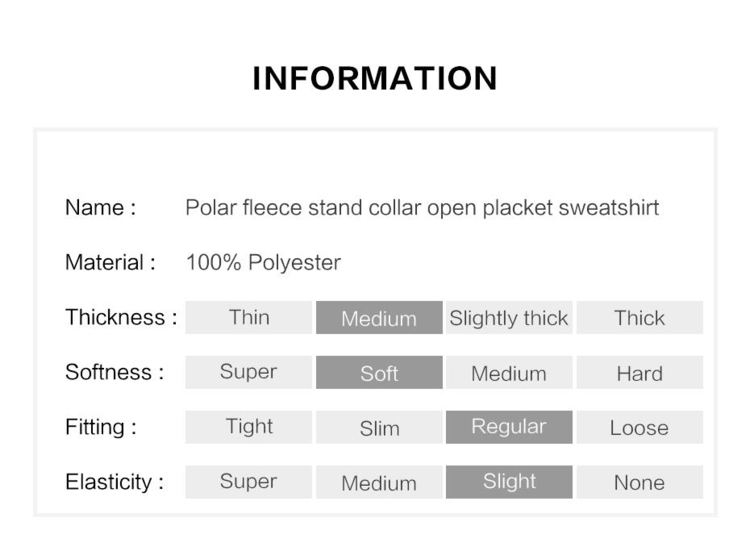Choose the Loose fitting option
The image size is (750, 547).
(640, 427)
